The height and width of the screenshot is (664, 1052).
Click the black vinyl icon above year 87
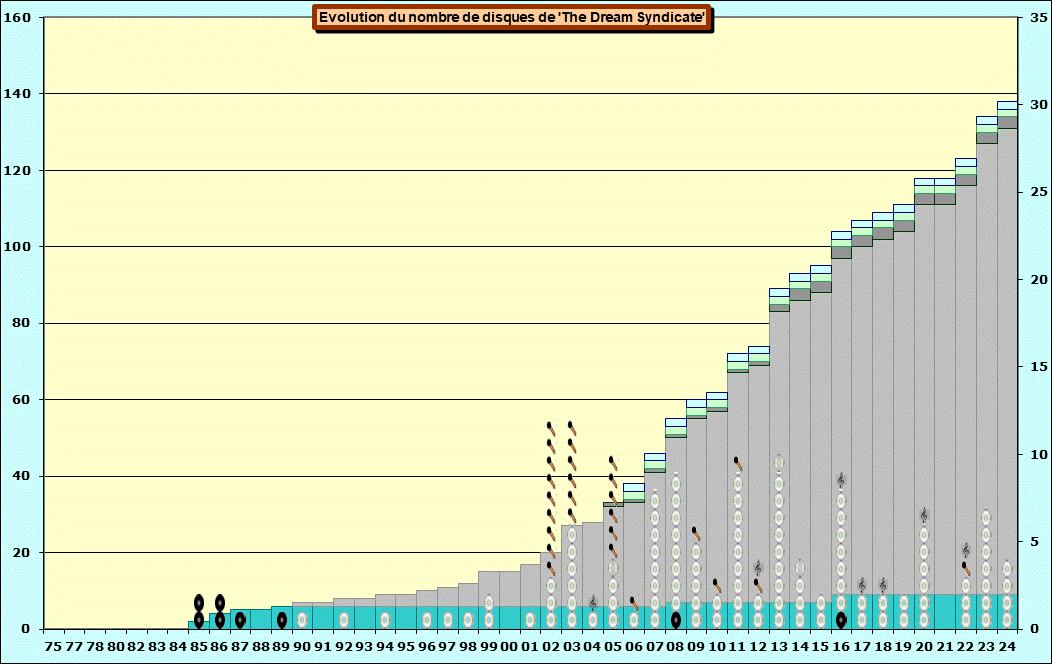click(x=240, y=620)
